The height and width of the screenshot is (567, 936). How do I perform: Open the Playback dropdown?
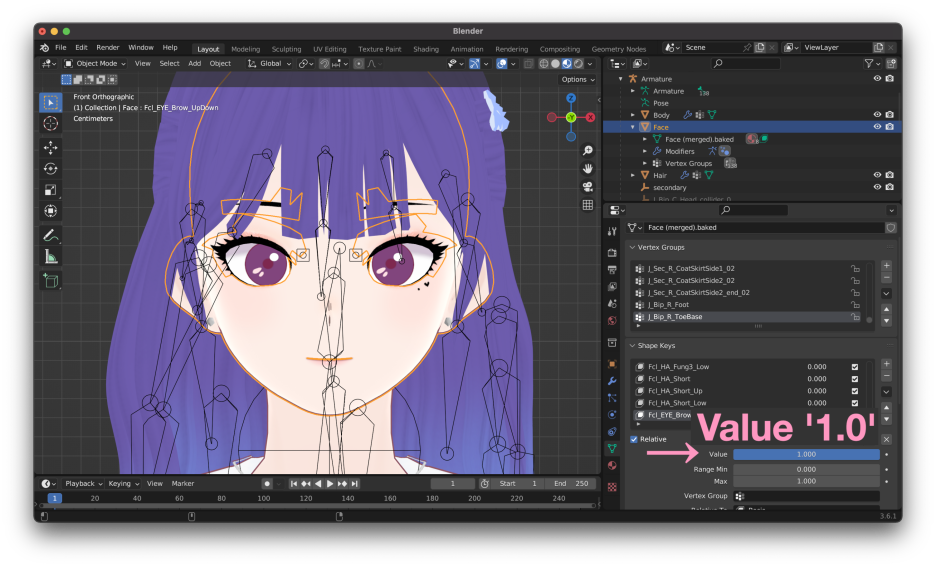pyautogui.click(x=84, y=483)
